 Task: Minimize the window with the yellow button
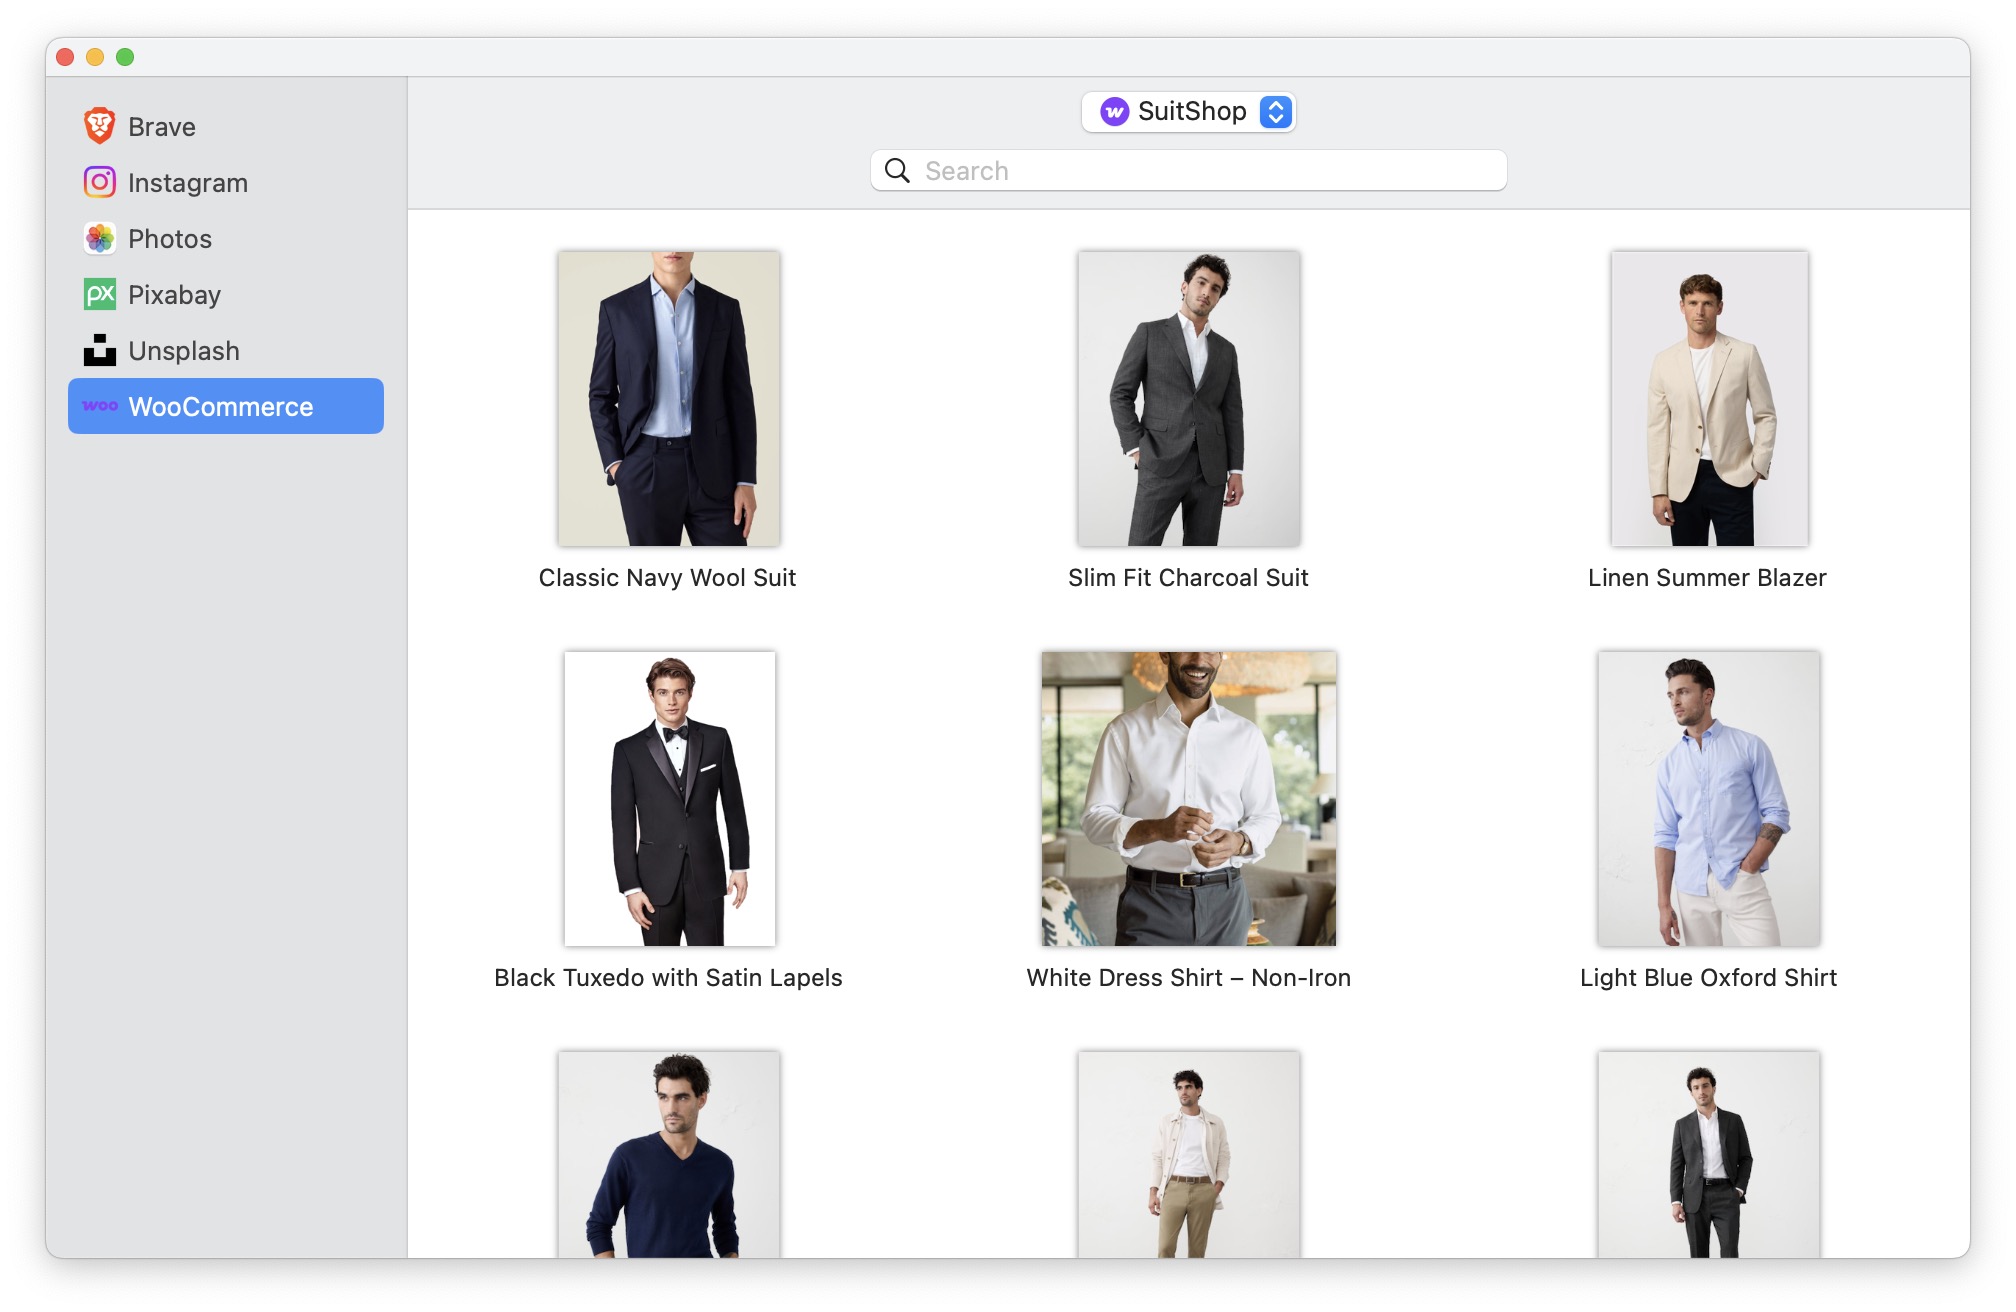95,57
